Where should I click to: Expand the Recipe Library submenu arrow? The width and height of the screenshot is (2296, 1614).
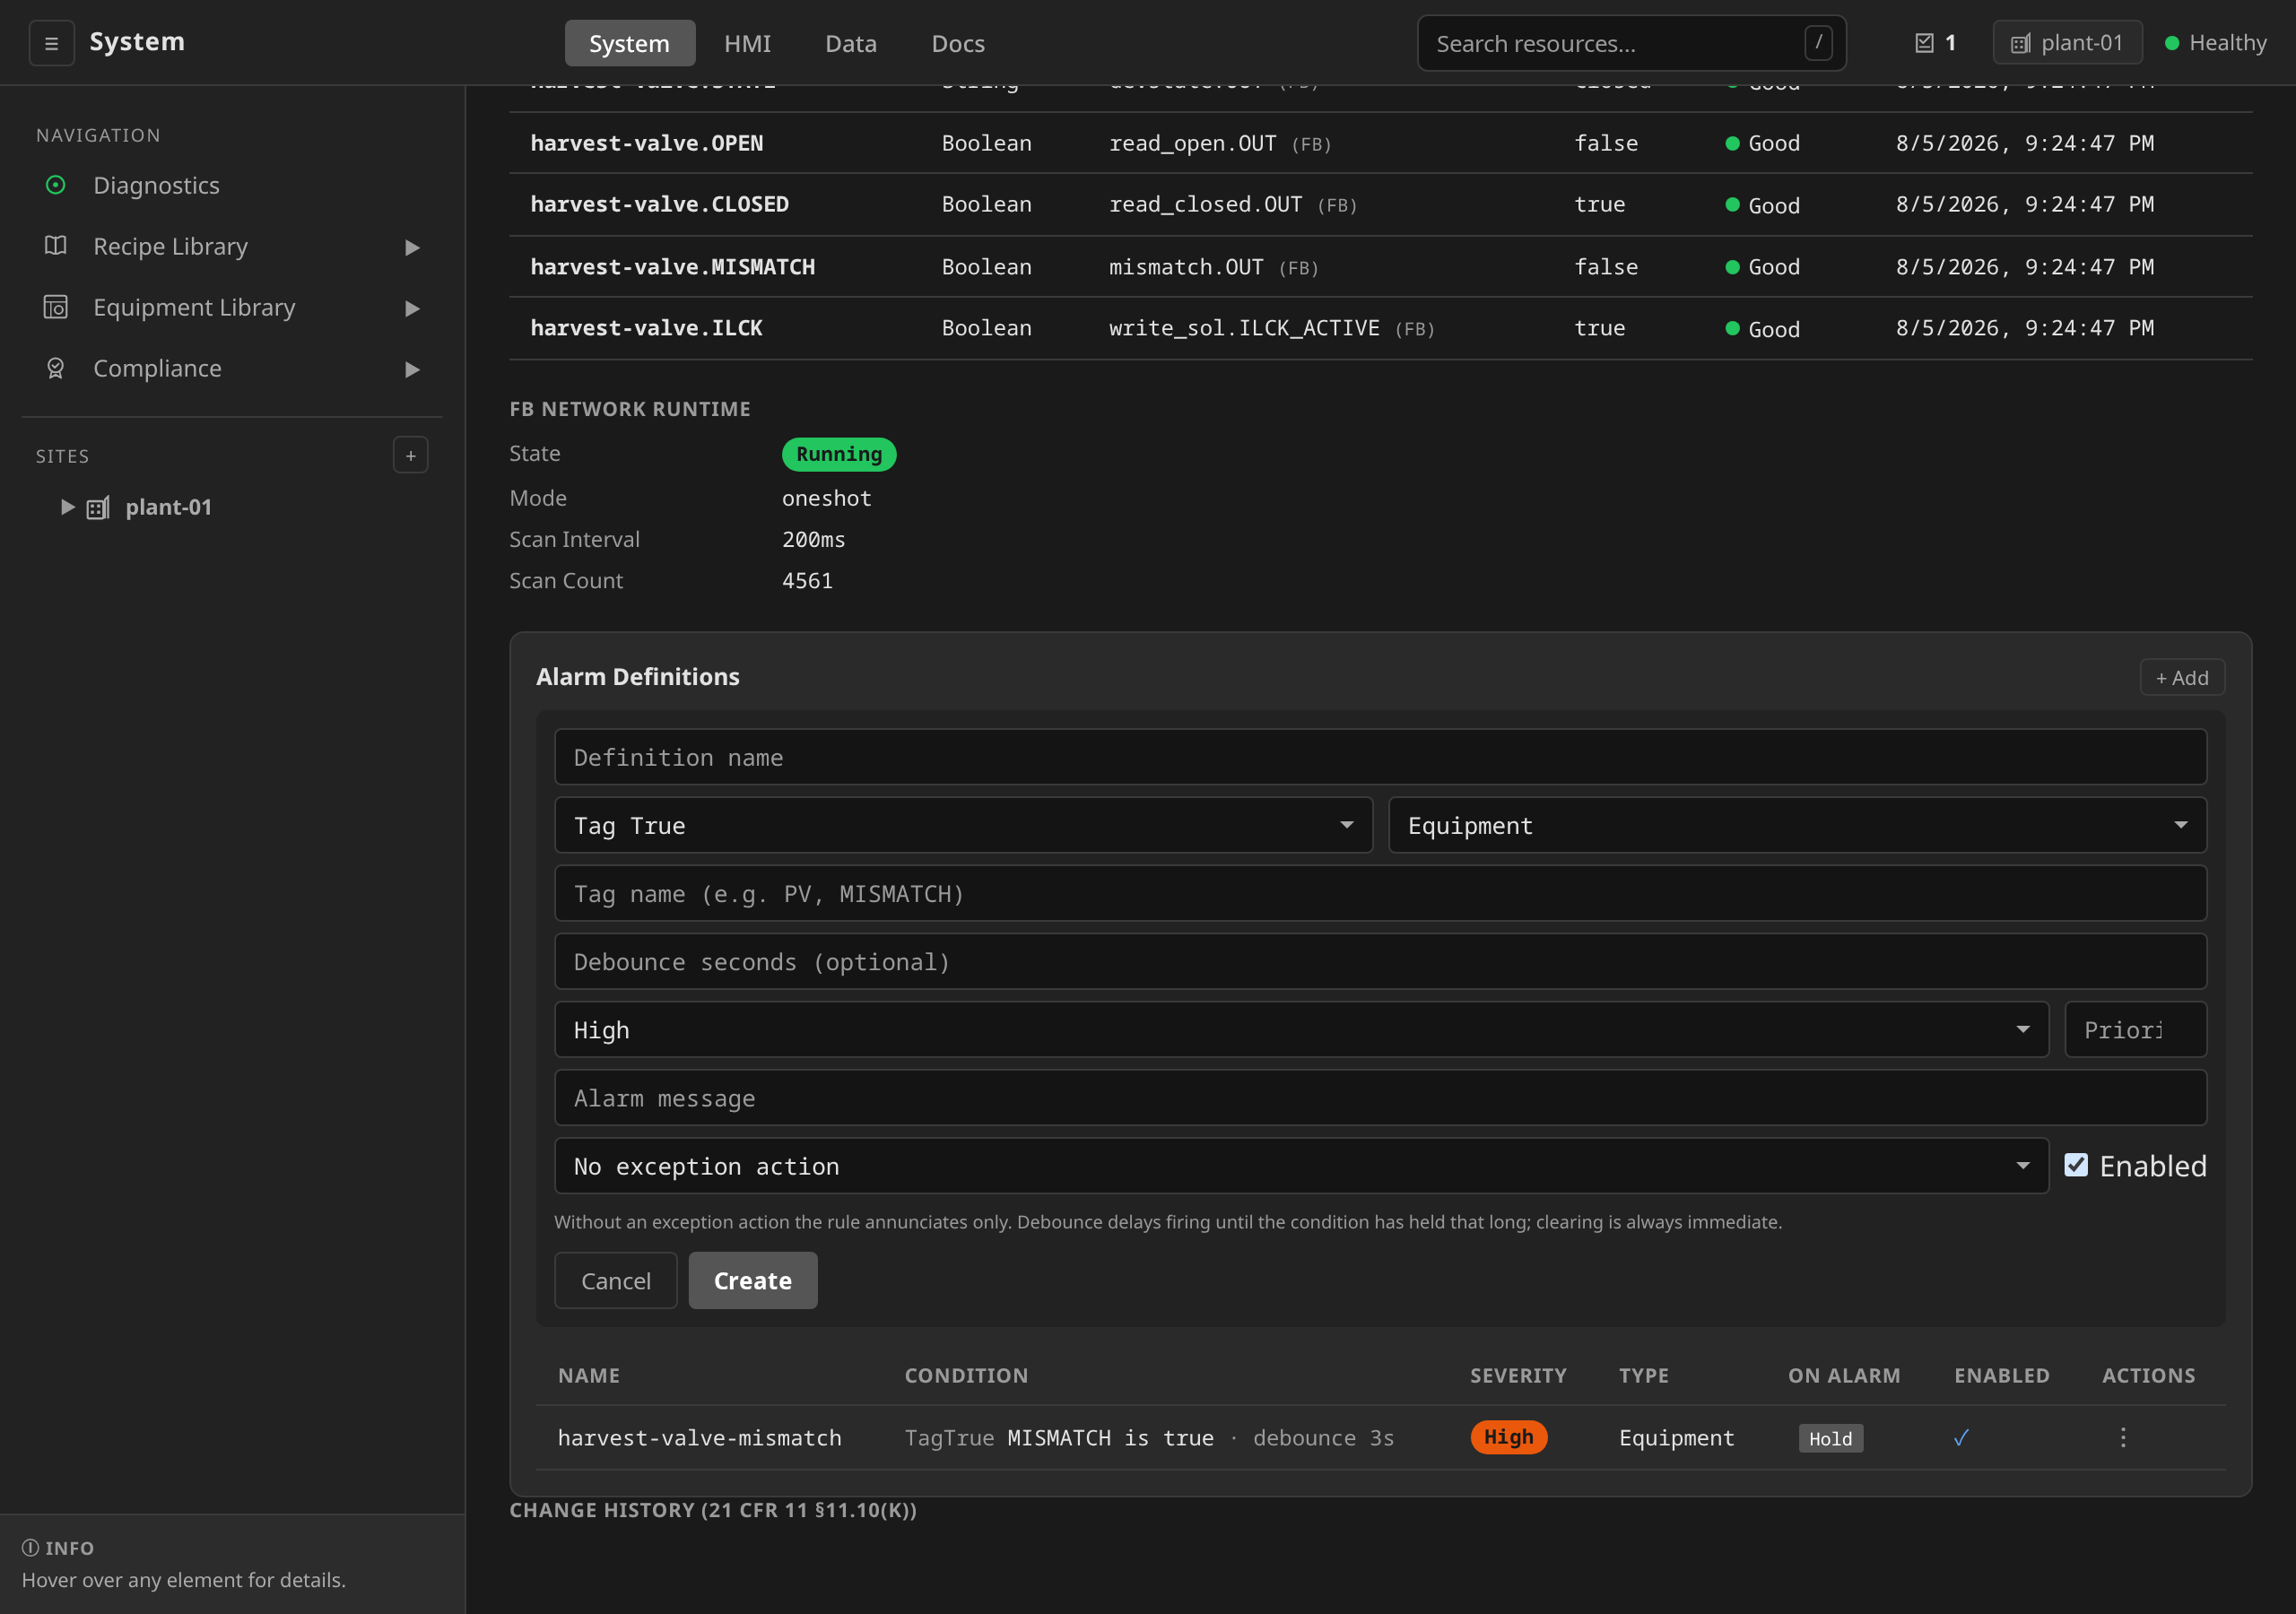(x=412, y=247)
